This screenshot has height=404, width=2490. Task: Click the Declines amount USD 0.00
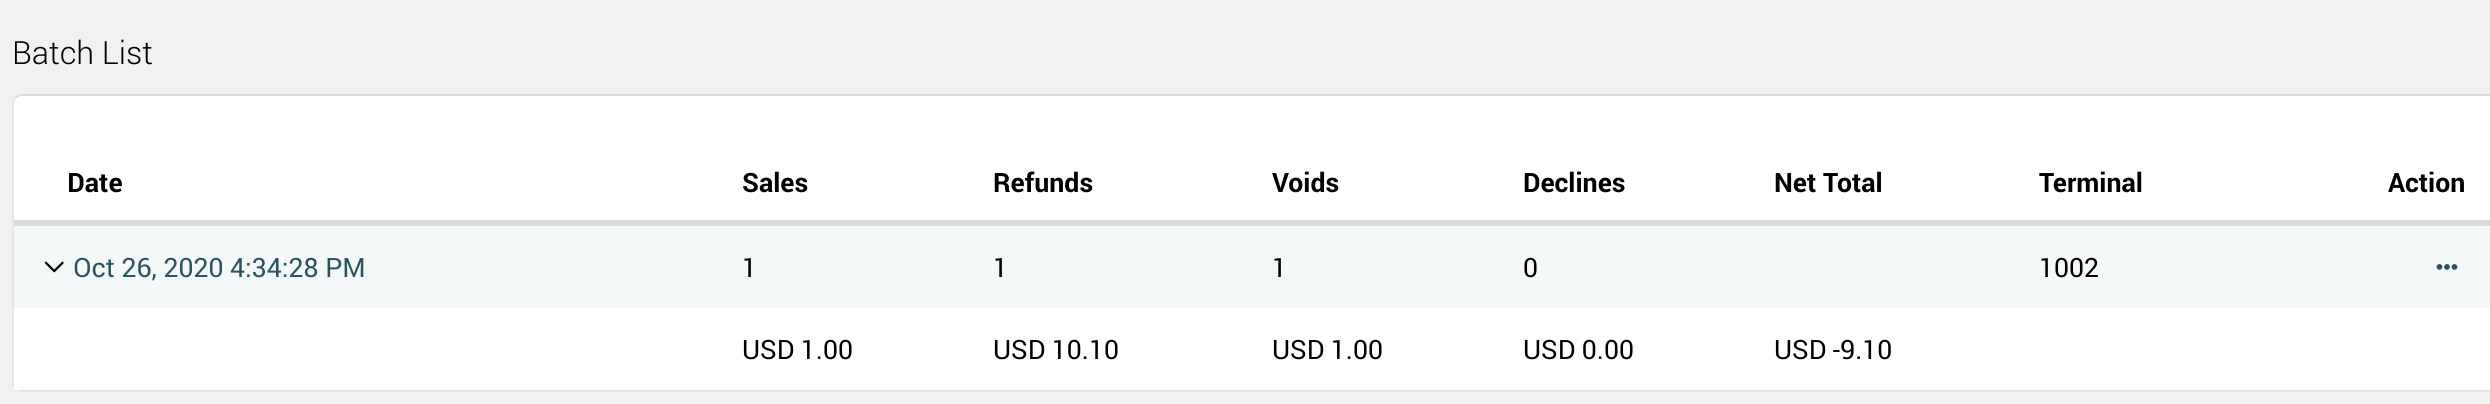click(1577, 350)
